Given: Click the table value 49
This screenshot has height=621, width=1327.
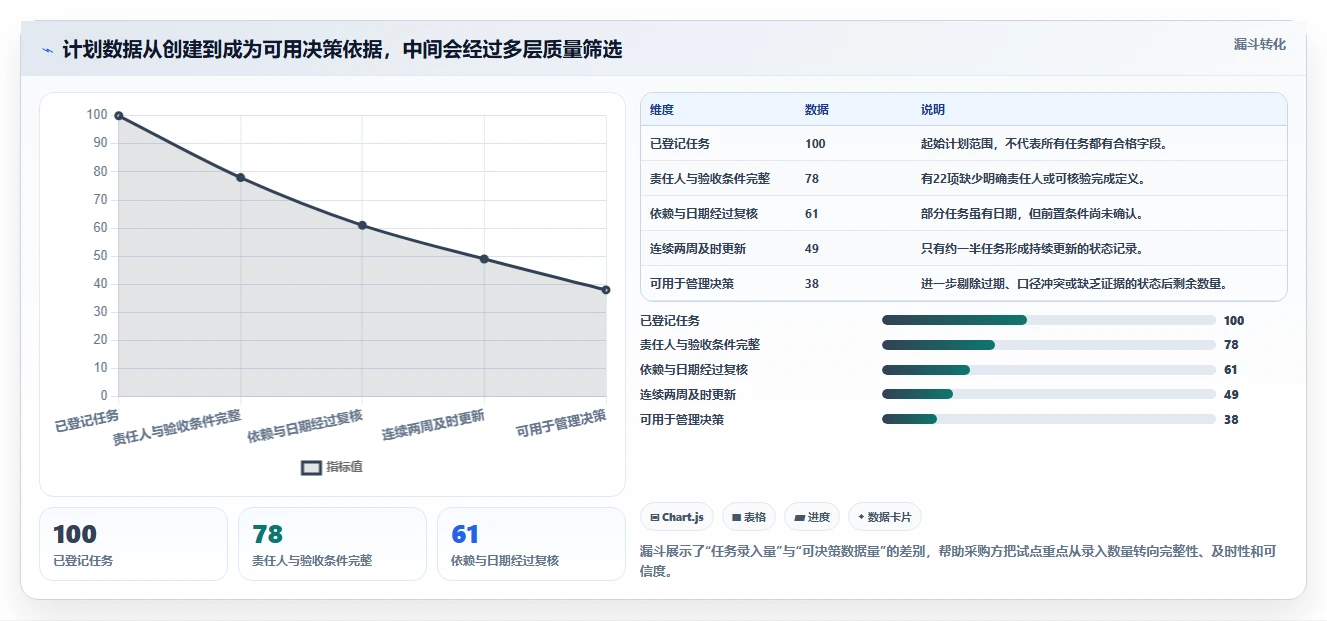Looking at the screenshot, I should (812, 249).
